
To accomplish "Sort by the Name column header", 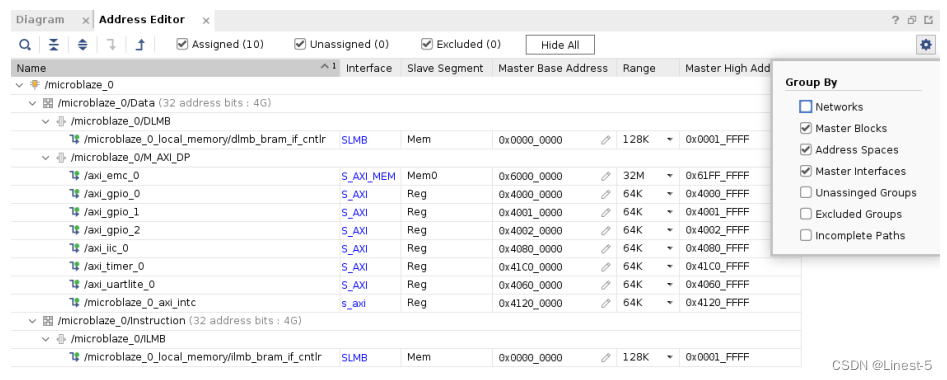I will 175,68.
